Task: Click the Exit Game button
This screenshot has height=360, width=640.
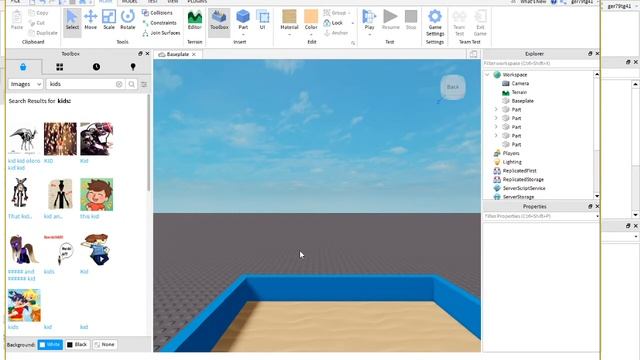Action: pos(480,23)
